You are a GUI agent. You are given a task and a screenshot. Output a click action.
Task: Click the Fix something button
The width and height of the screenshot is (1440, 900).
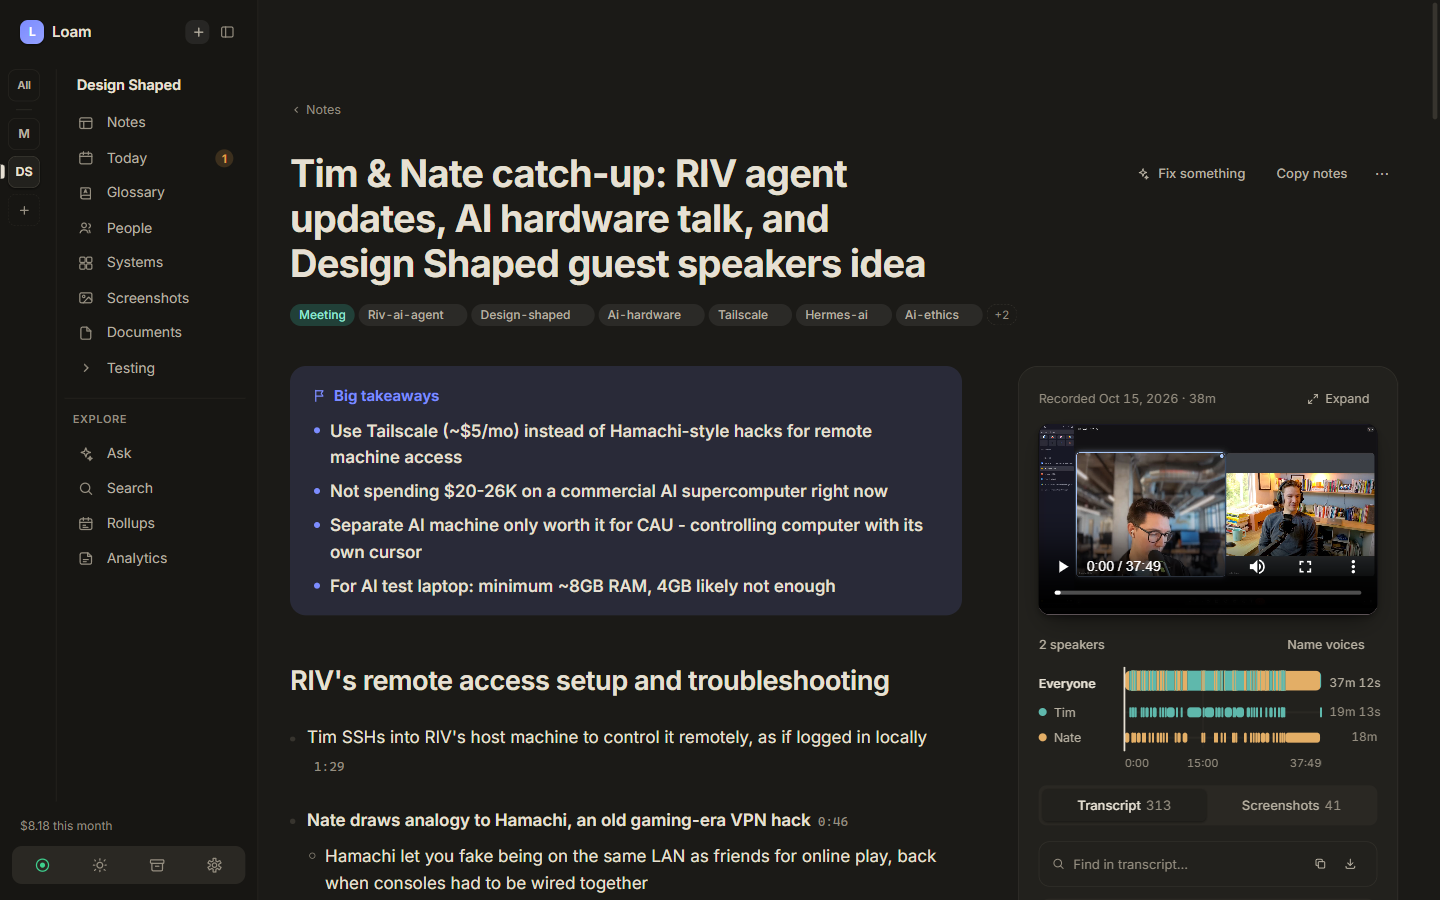tap(1191, 174)
